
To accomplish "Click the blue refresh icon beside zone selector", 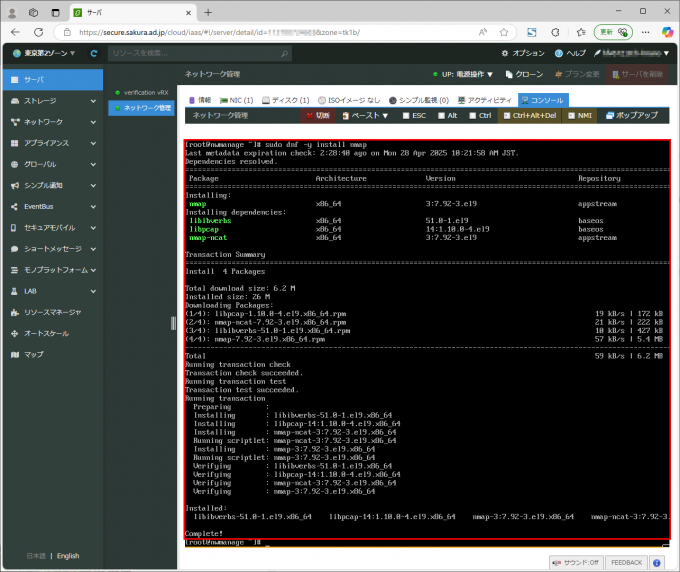I will (x=94, y=53).
